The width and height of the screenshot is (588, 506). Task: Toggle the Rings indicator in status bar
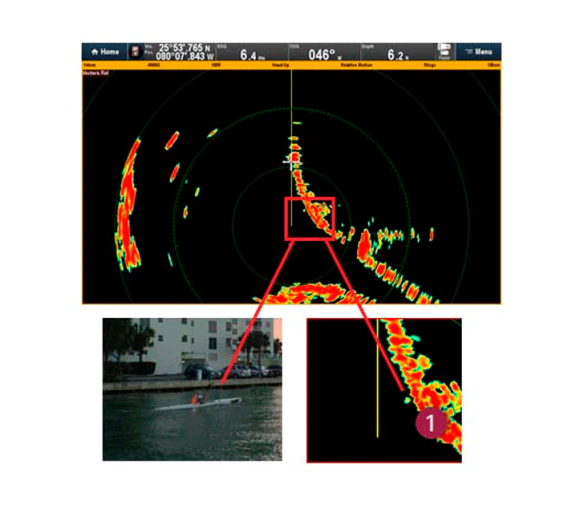[x=430, y=65]
